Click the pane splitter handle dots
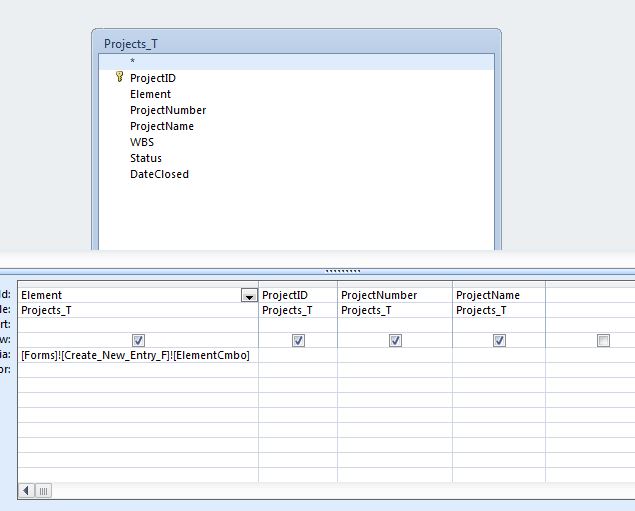Image resolution: width=635 pixels, height=511 pixels. [x=343, y=271]
